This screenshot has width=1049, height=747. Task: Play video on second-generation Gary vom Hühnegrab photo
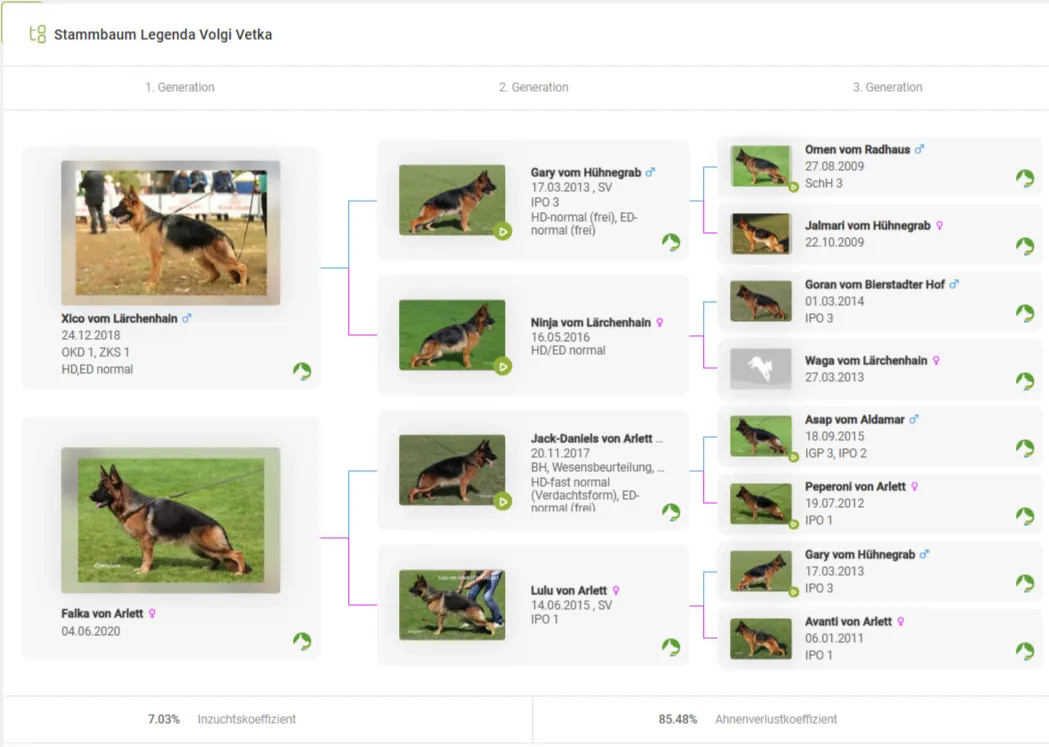click(x=503, y=231)
